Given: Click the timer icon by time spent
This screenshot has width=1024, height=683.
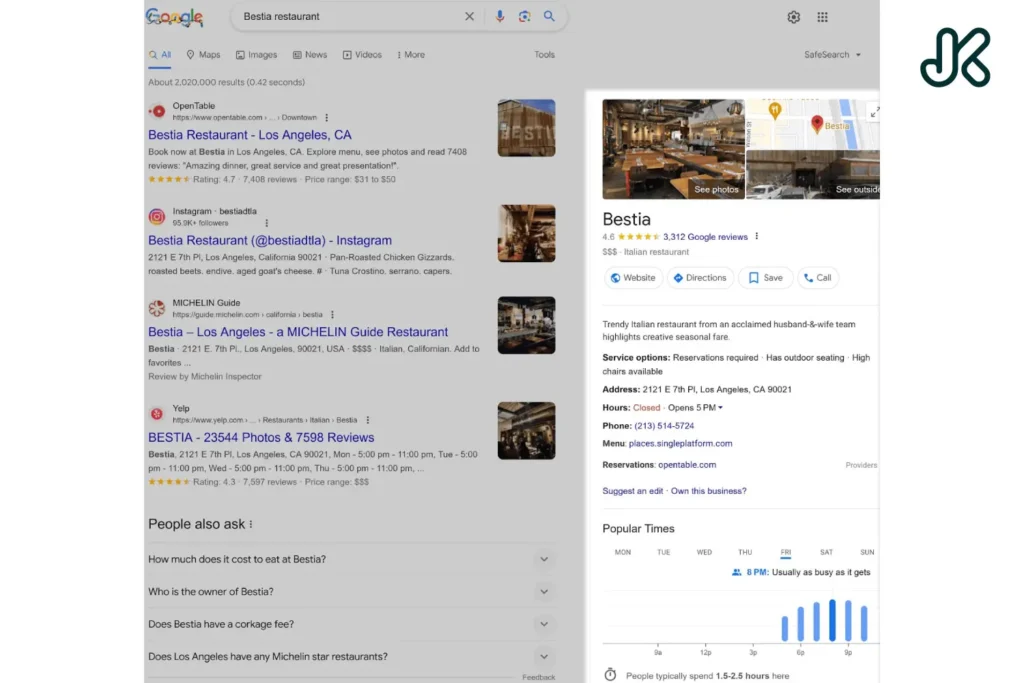Looking at the screenshot, I should (x=610, y=675).
